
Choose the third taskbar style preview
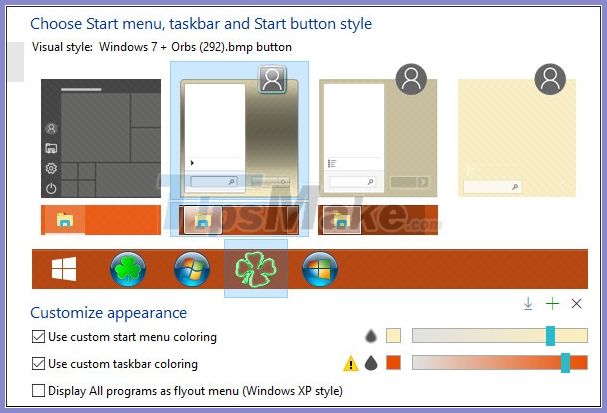378,220
